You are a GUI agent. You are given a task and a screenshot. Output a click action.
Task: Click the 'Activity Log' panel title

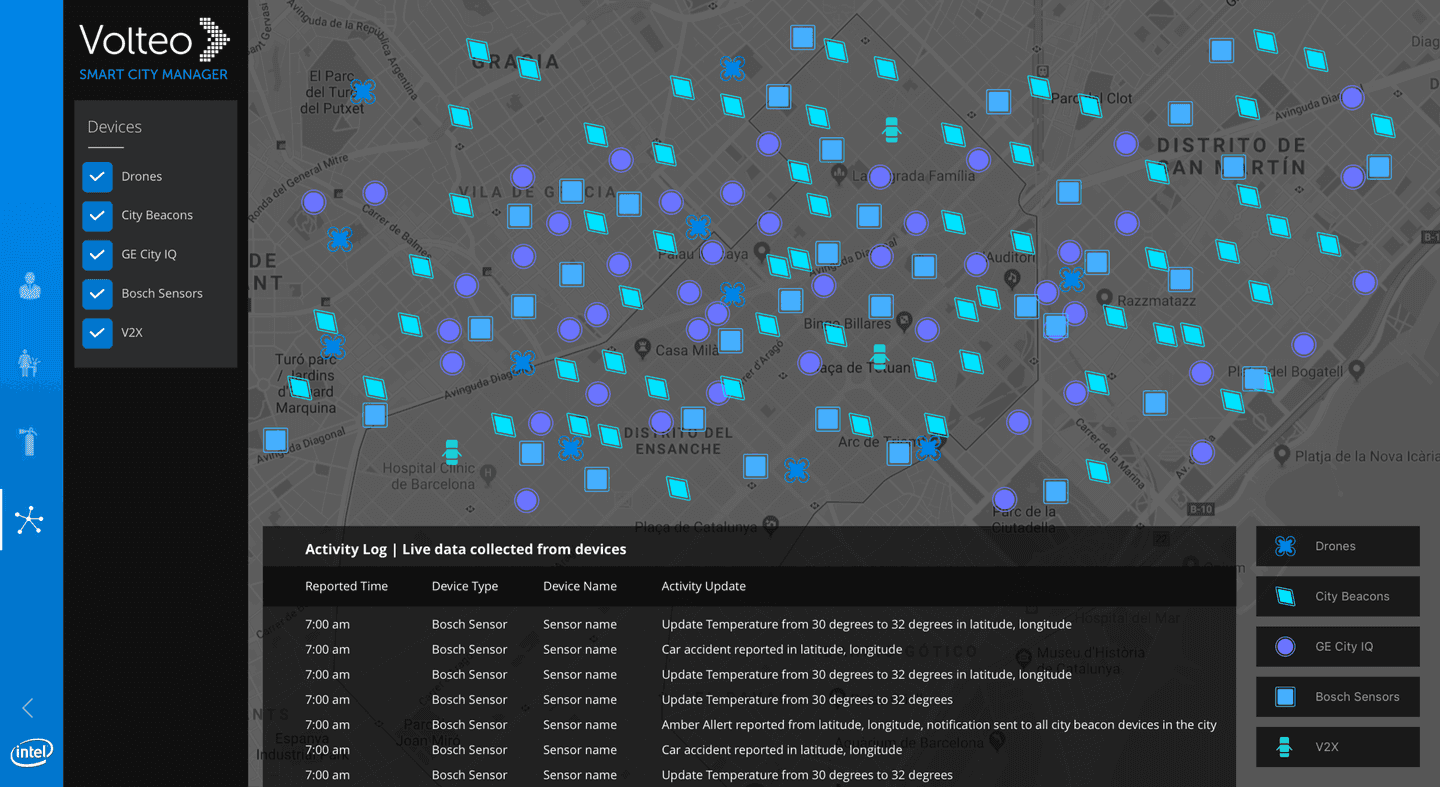pos(465,549)
